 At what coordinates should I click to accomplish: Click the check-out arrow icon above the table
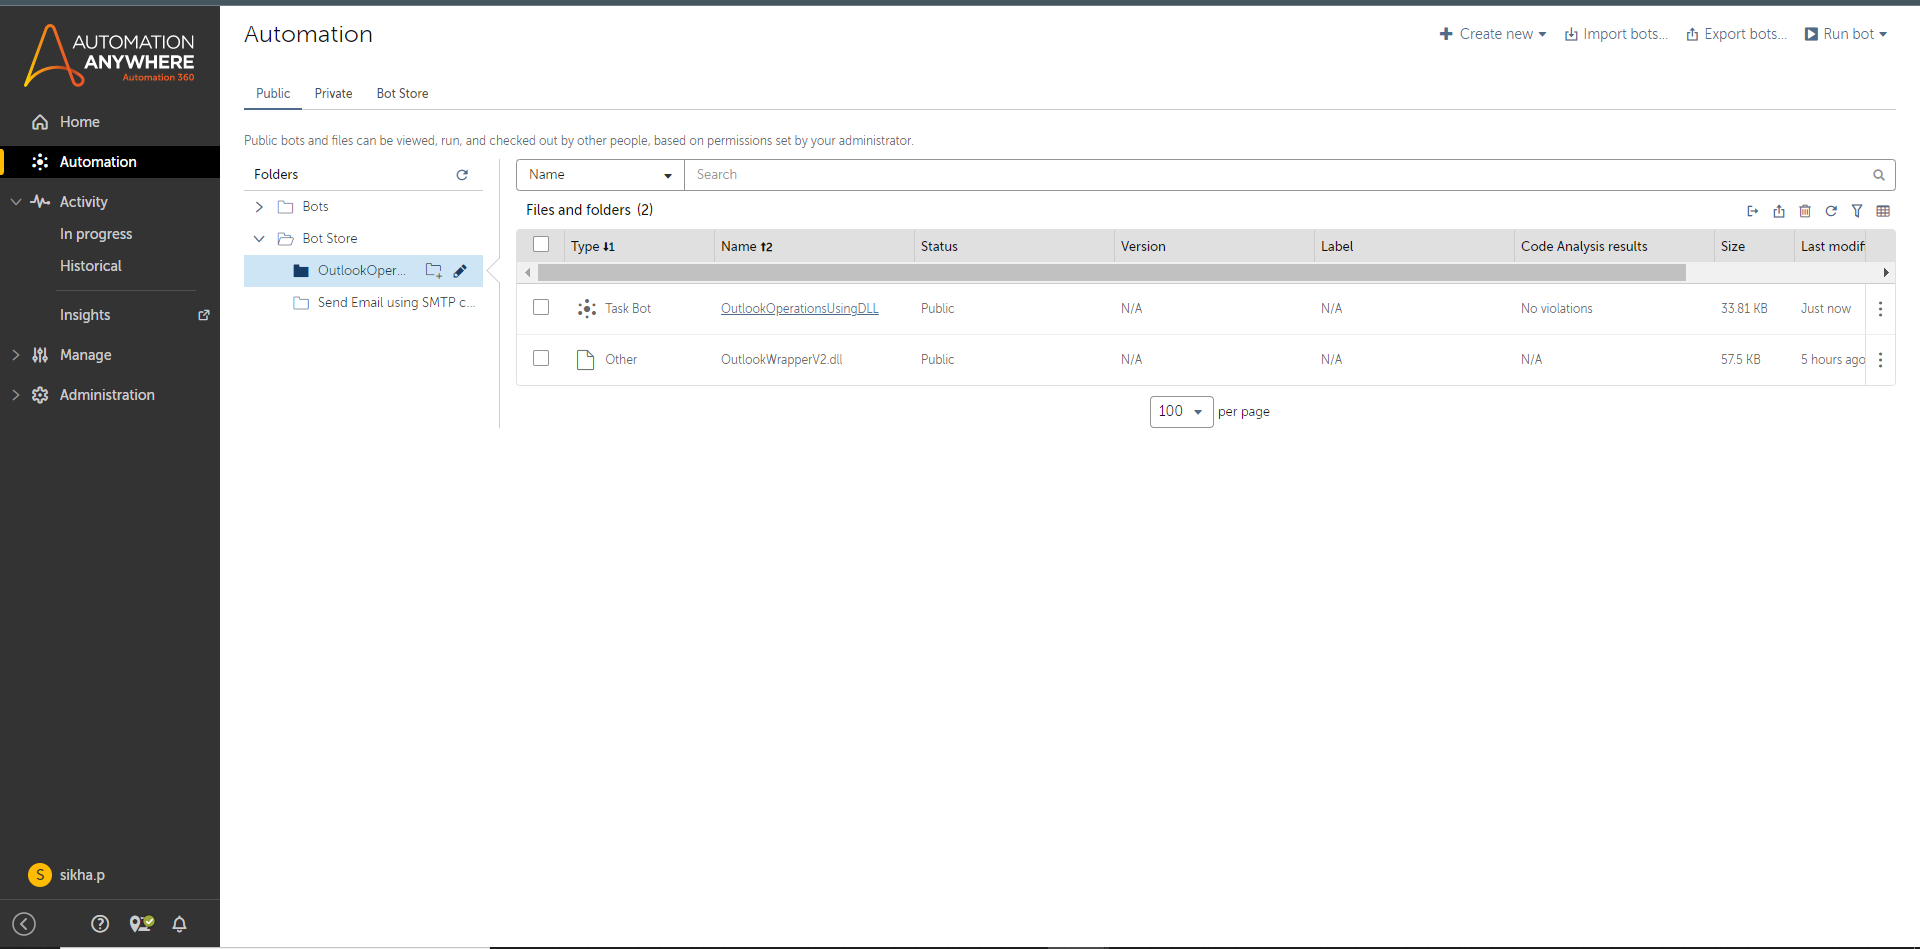pos(1752,211)
